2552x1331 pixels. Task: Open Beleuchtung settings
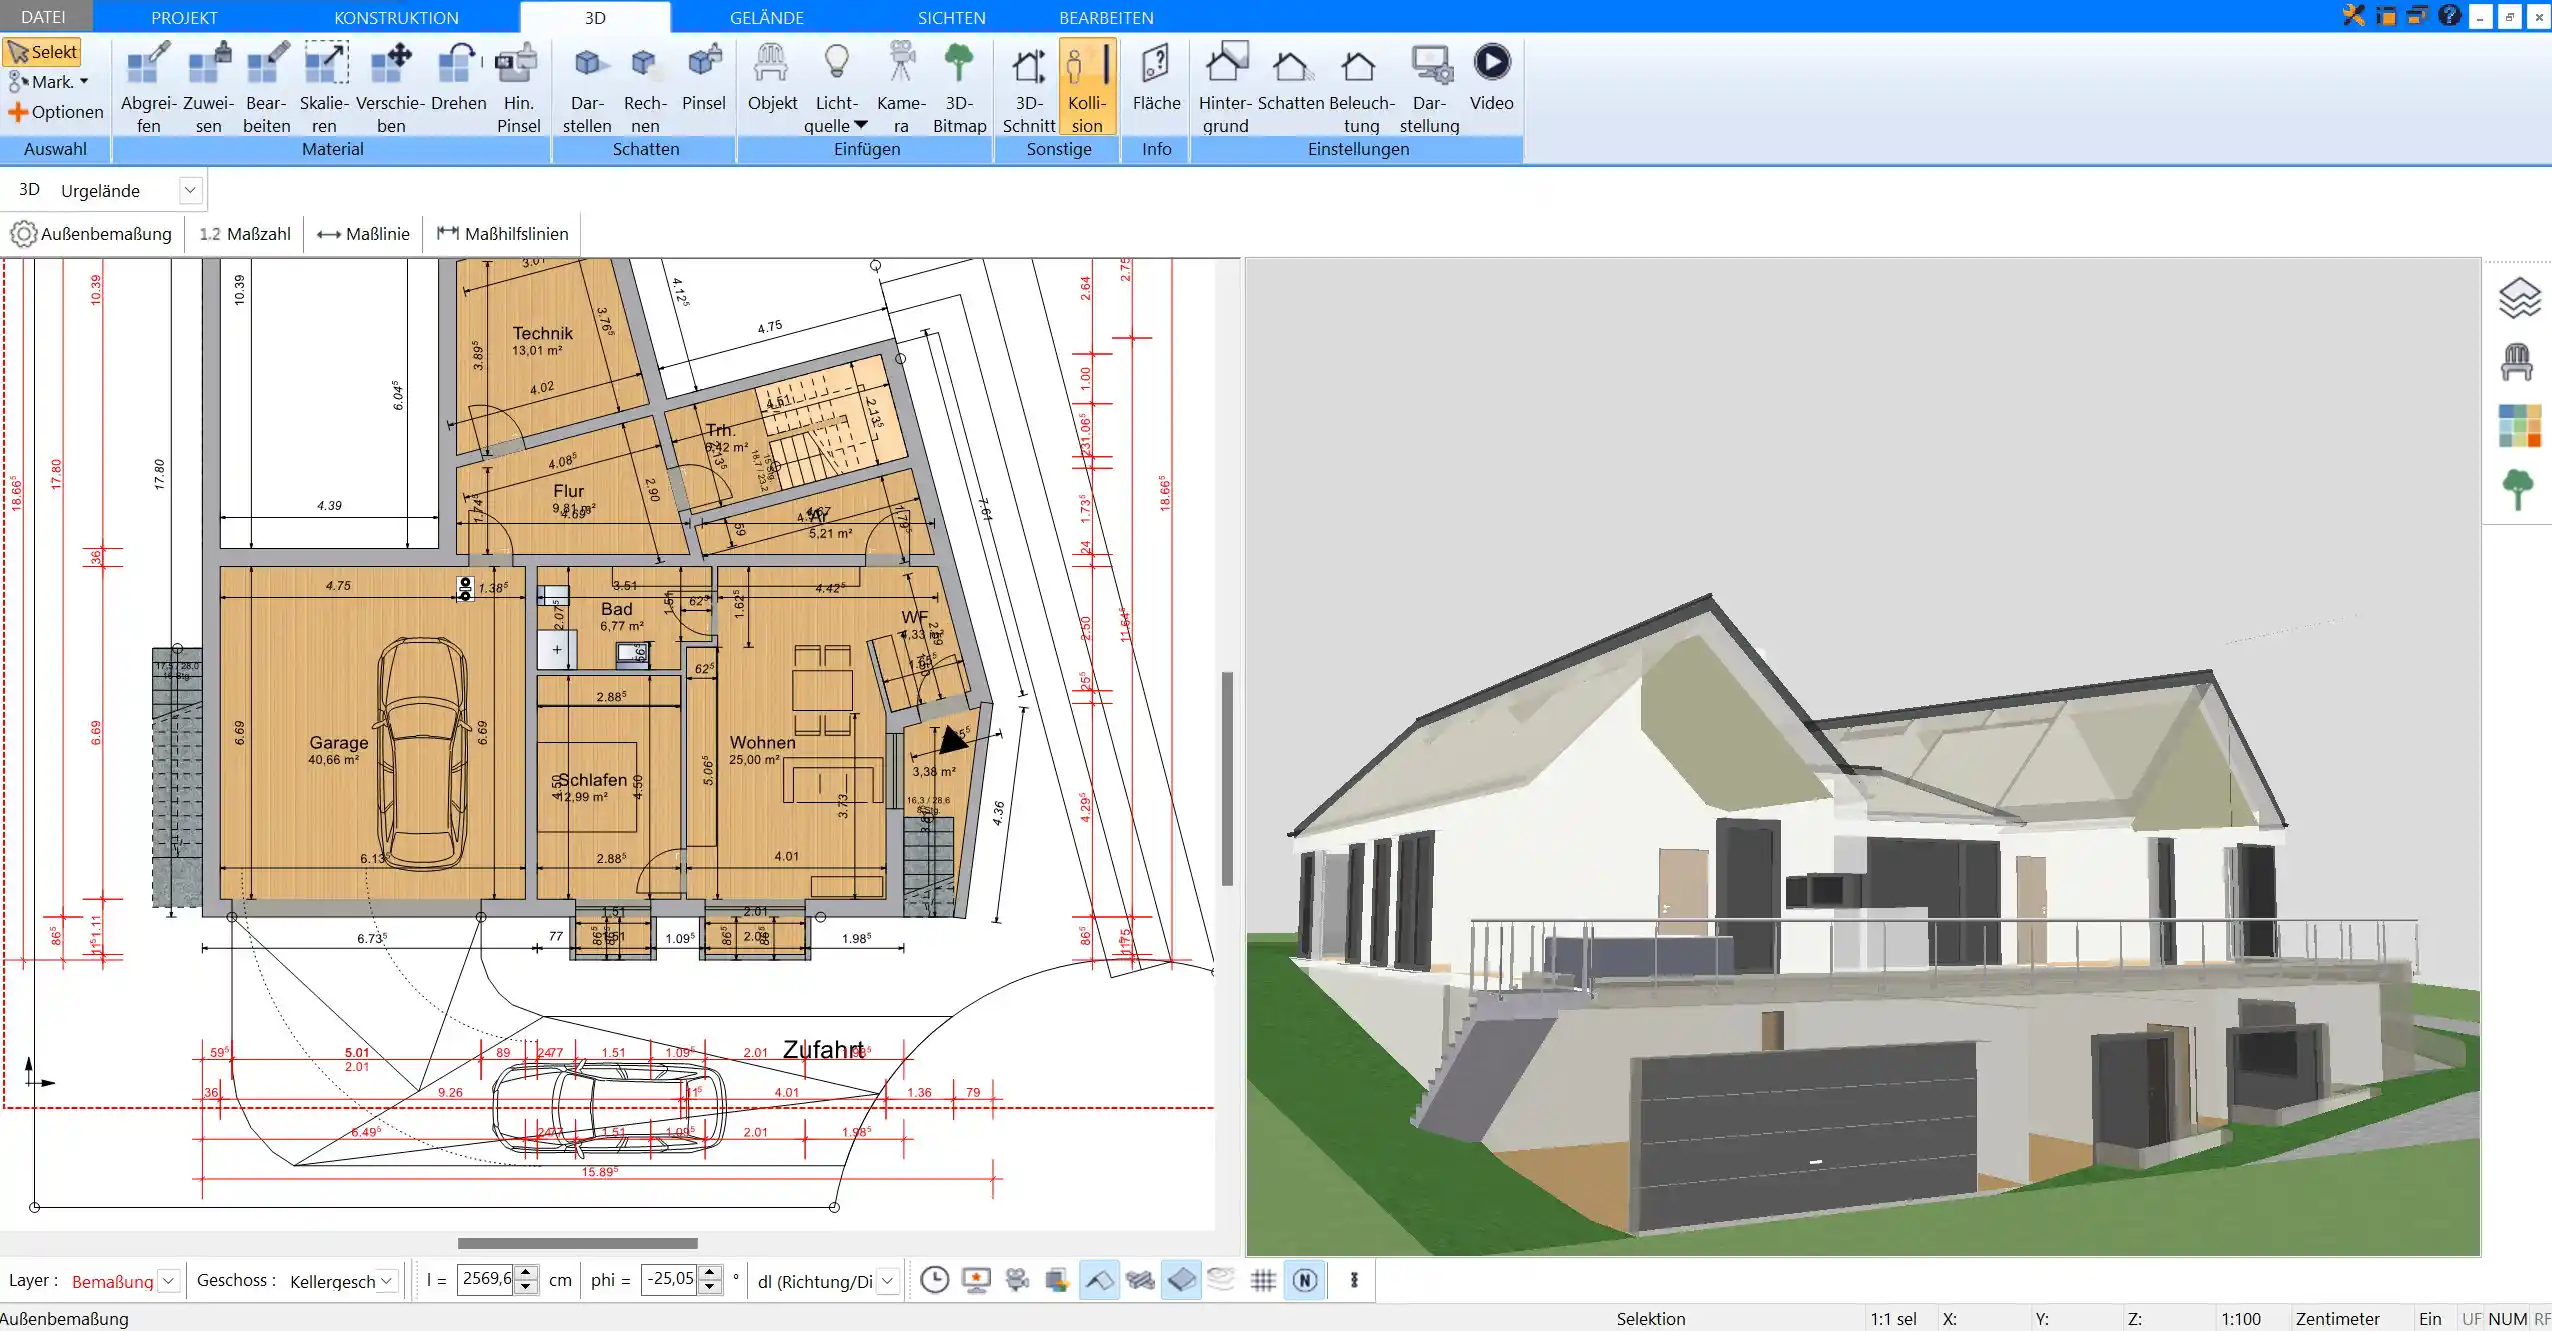click(x=1361, y=87)
